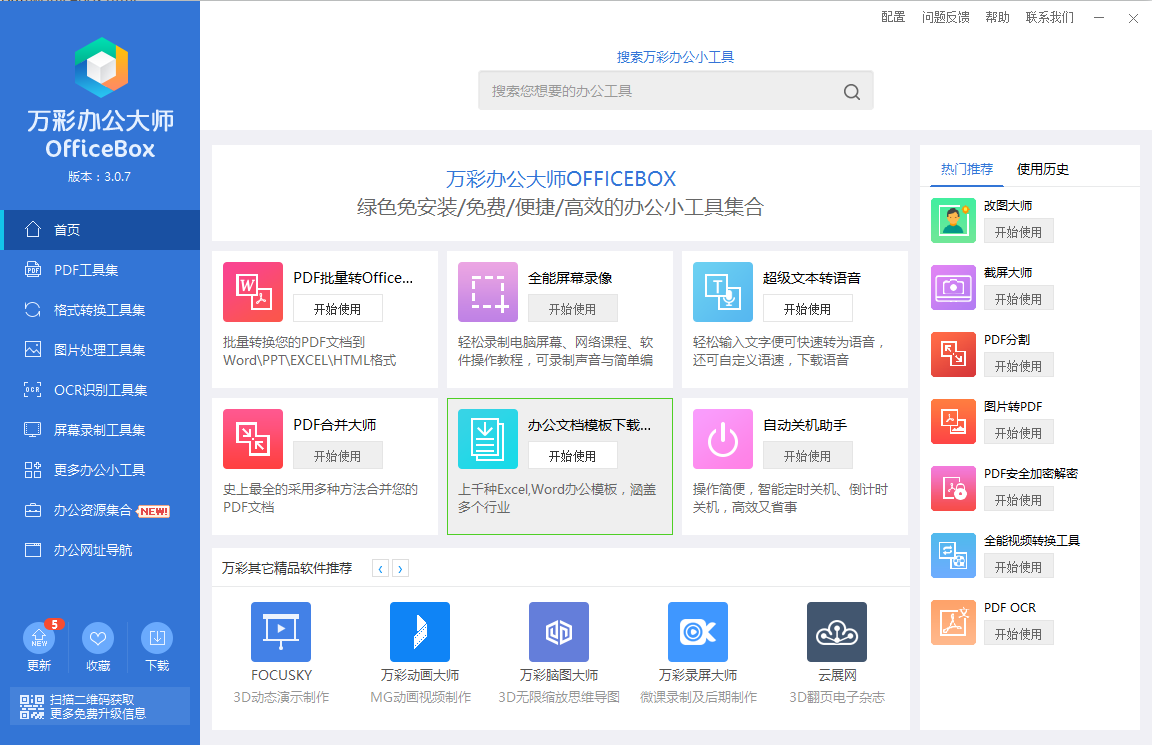Switch to the 热门推荐 tab
The height and width of the screenshot is (745, 1152).
click(966, 169)
